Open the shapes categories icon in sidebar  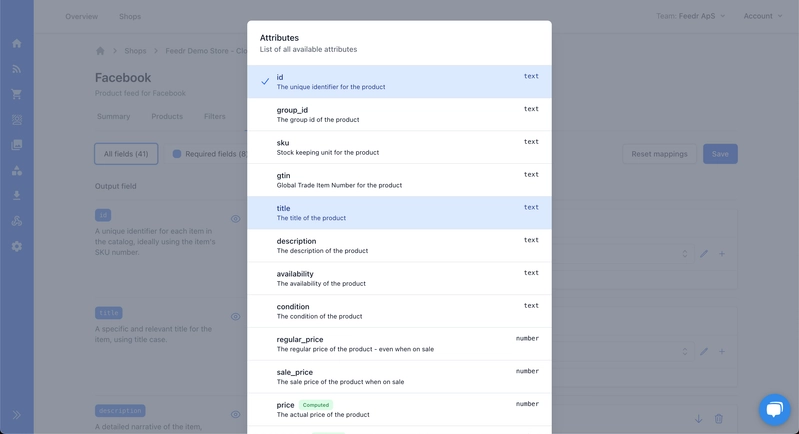(17, 171)
